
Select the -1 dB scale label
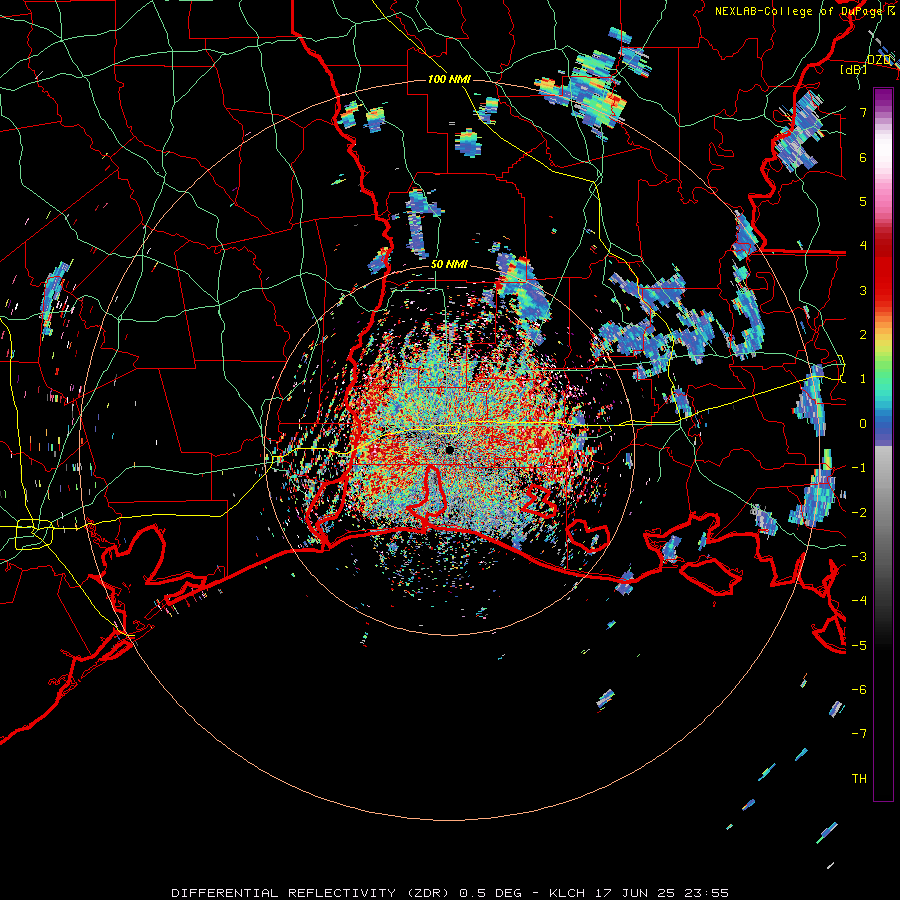[859, 468]
